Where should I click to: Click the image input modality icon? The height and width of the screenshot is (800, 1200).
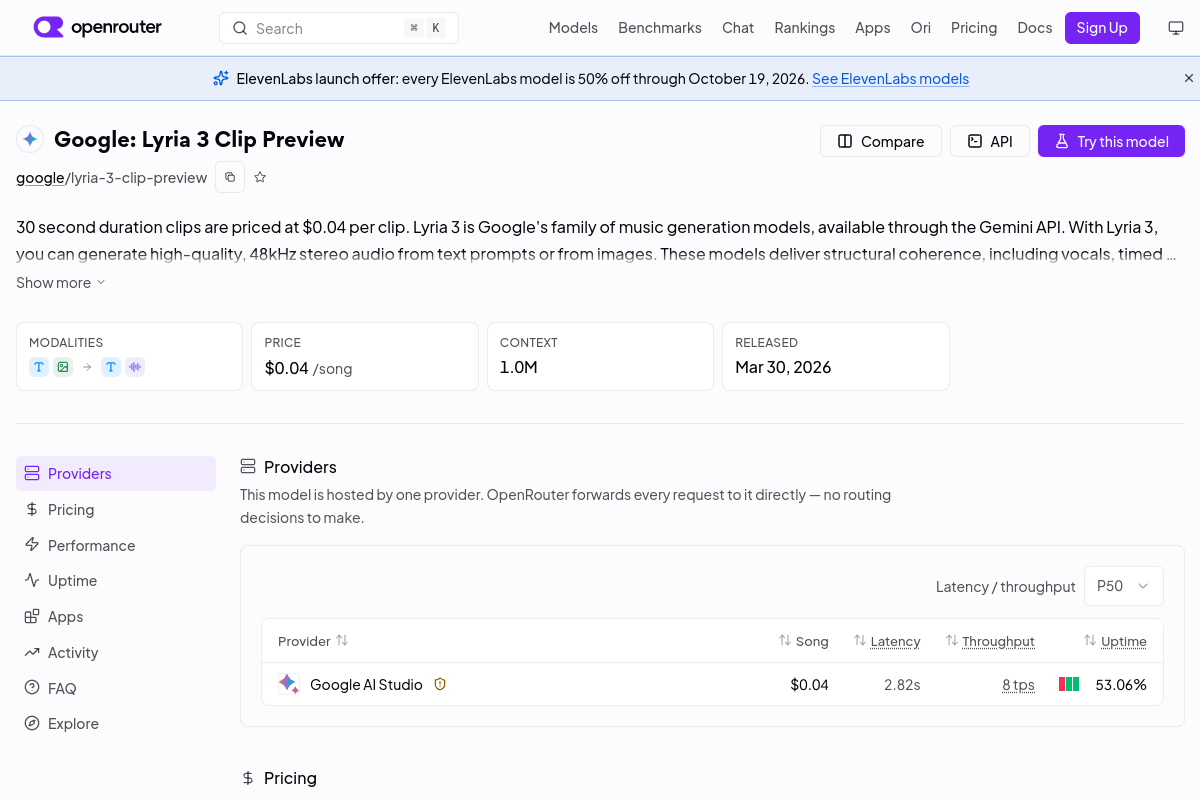tap(63, 367)
